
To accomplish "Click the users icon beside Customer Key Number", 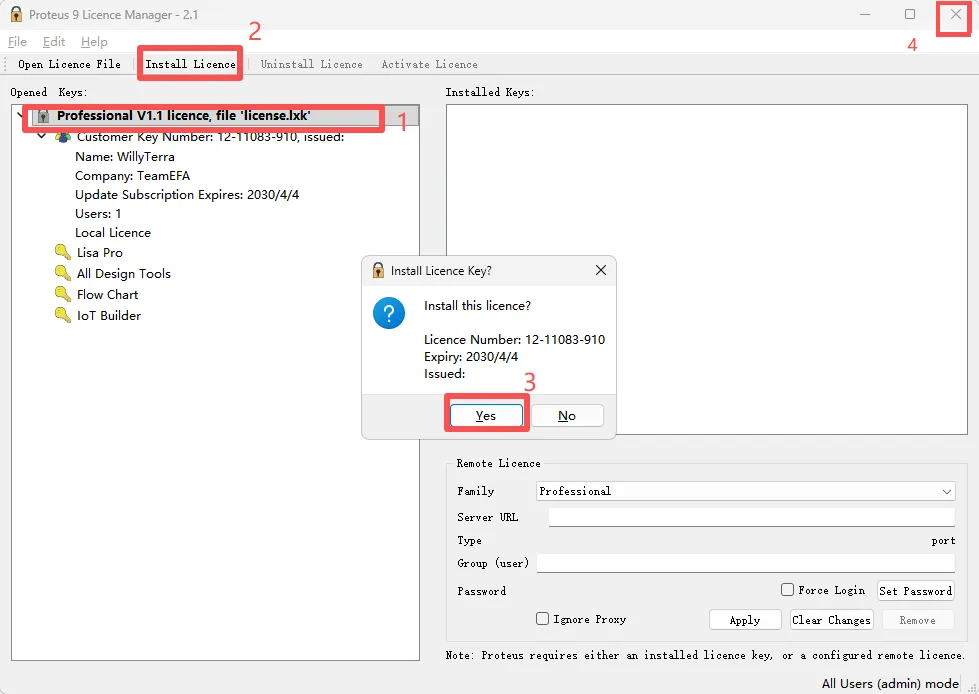I will [63, 137].
